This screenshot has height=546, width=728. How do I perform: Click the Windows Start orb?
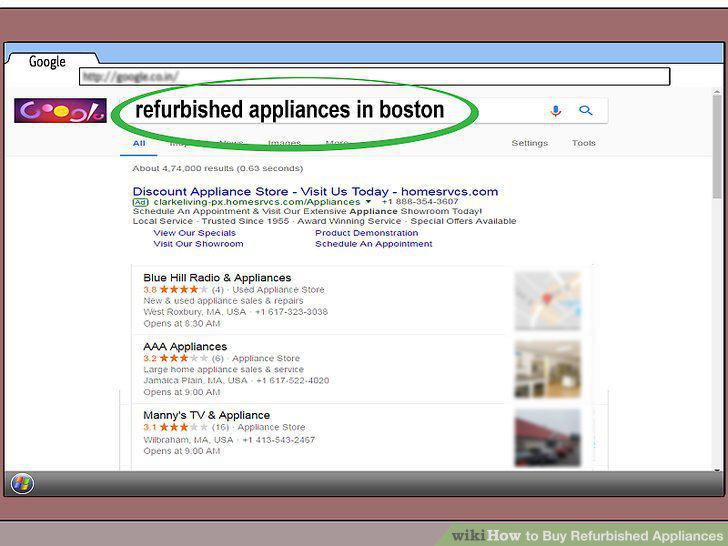pos(22,484)
